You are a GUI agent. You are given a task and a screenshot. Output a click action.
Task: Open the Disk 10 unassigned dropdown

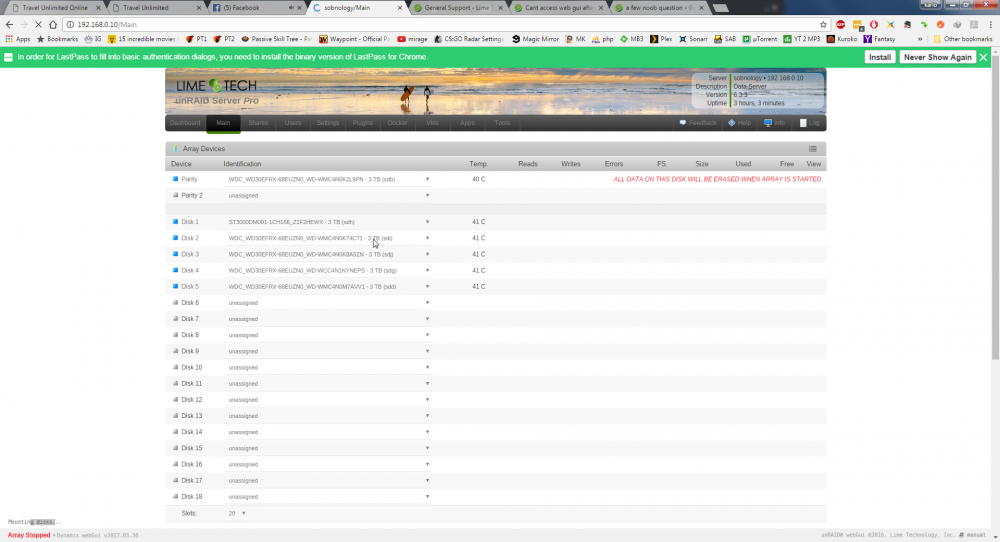tap(328, 367)
